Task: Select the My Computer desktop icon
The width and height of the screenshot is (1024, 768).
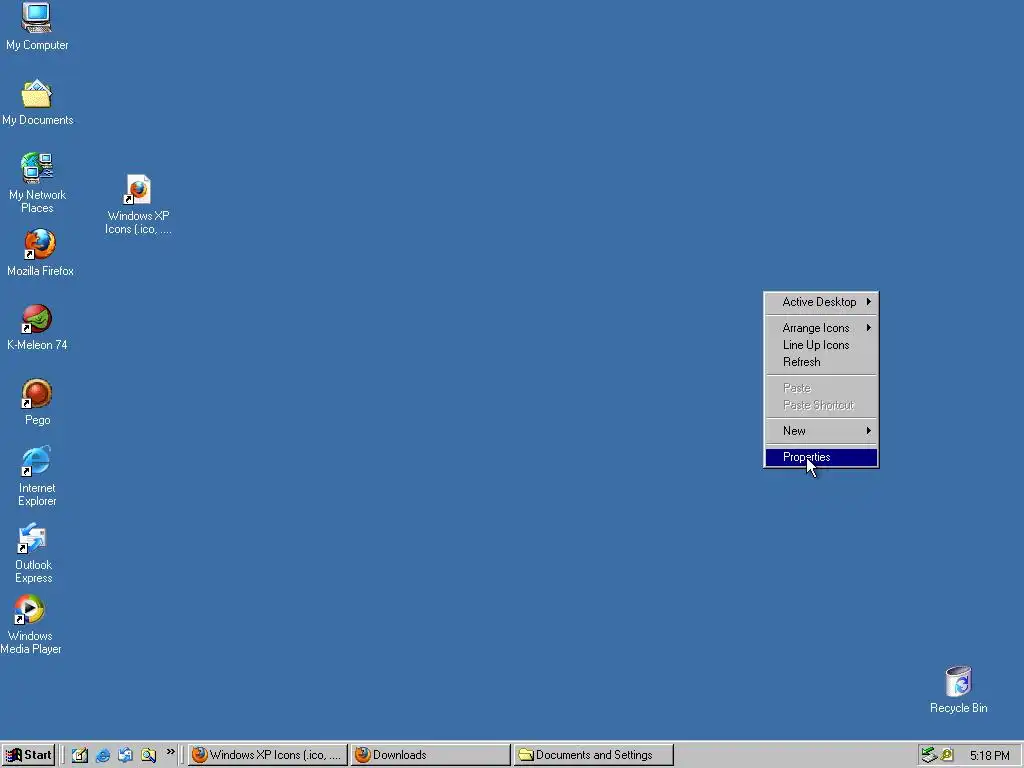Action: point(37,26)
